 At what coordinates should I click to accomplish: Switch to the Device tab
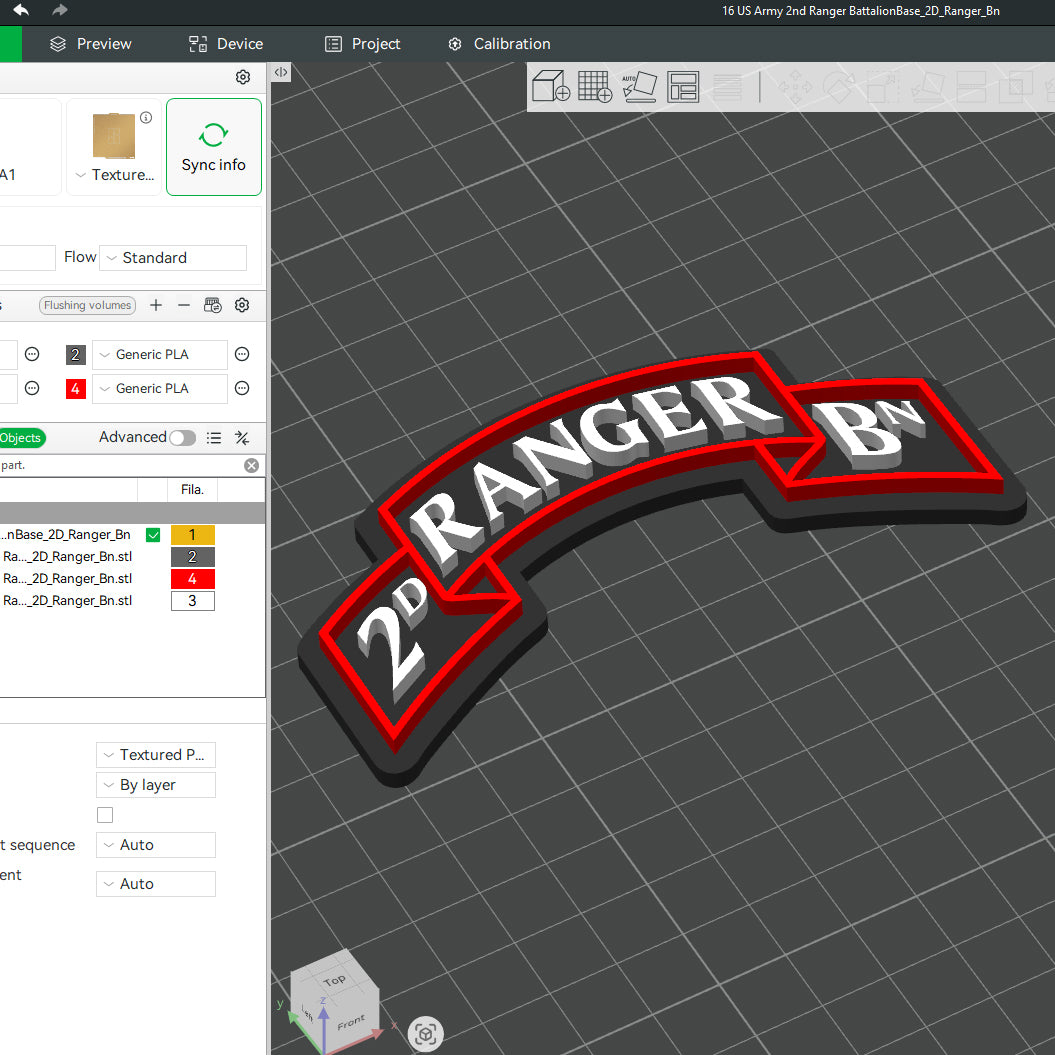coord(225,43)
